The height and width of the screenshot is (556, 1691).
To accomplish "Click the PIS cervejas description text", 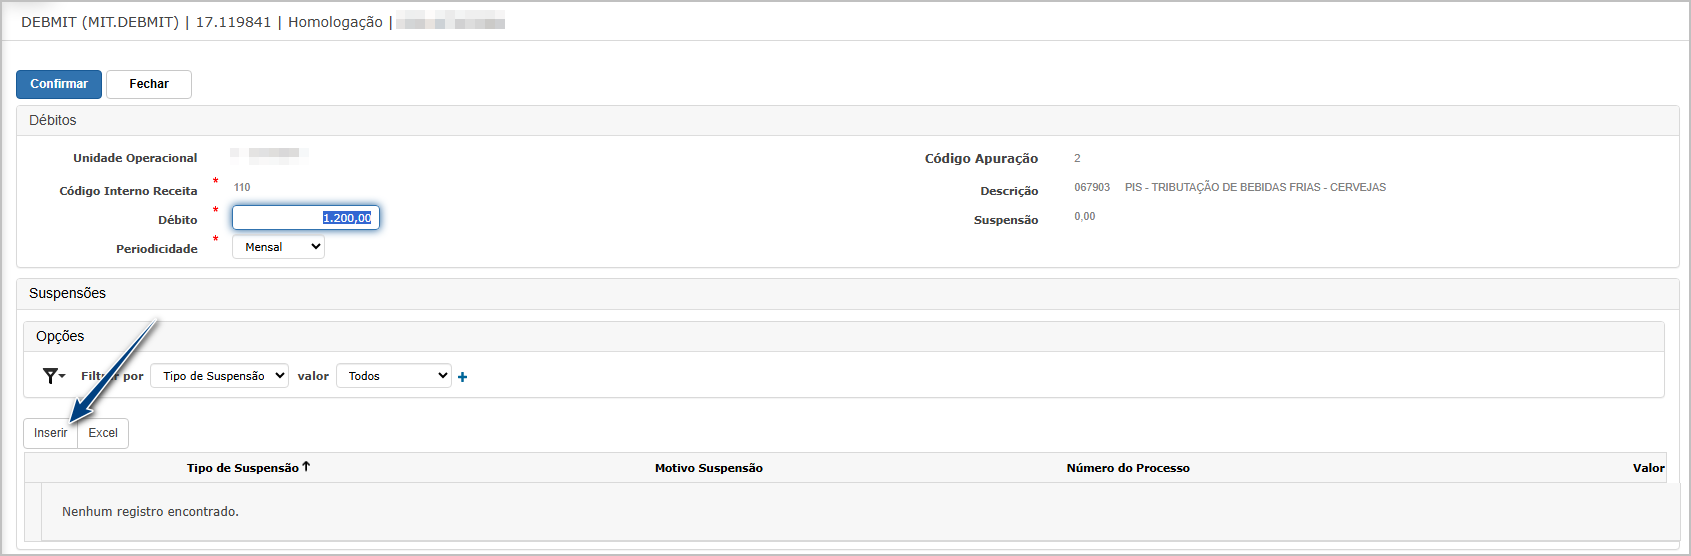I will 1254,187.
